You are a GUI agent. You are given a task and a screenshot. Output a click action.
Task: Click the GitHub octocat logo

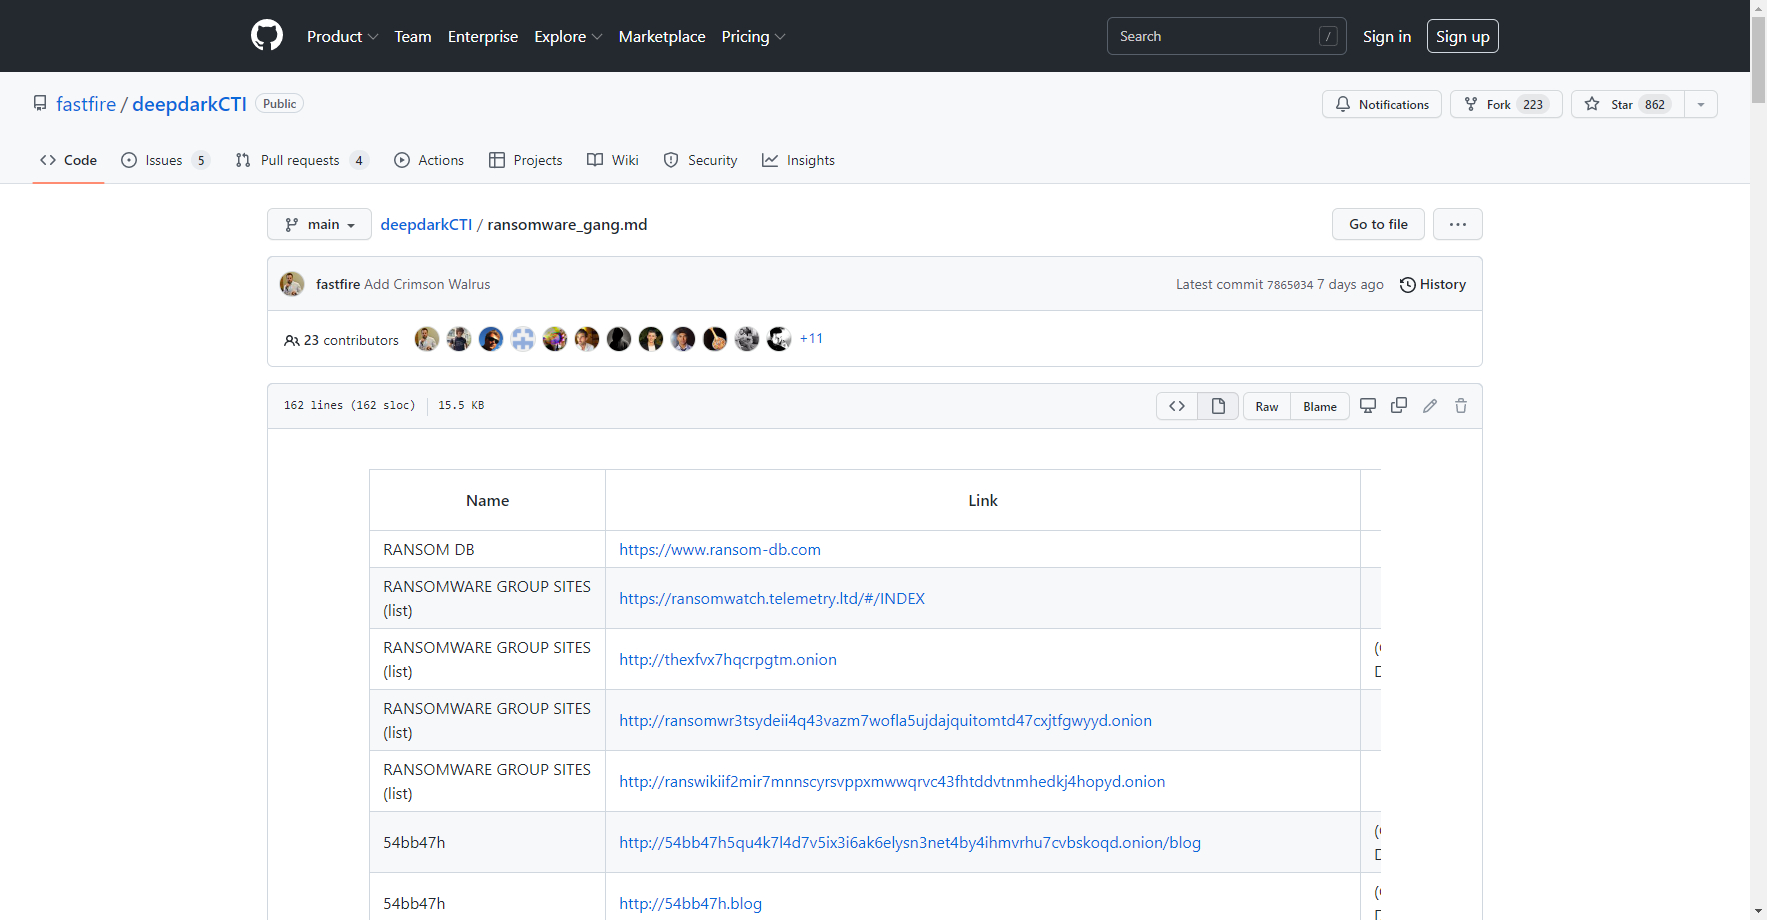(266, 35)
